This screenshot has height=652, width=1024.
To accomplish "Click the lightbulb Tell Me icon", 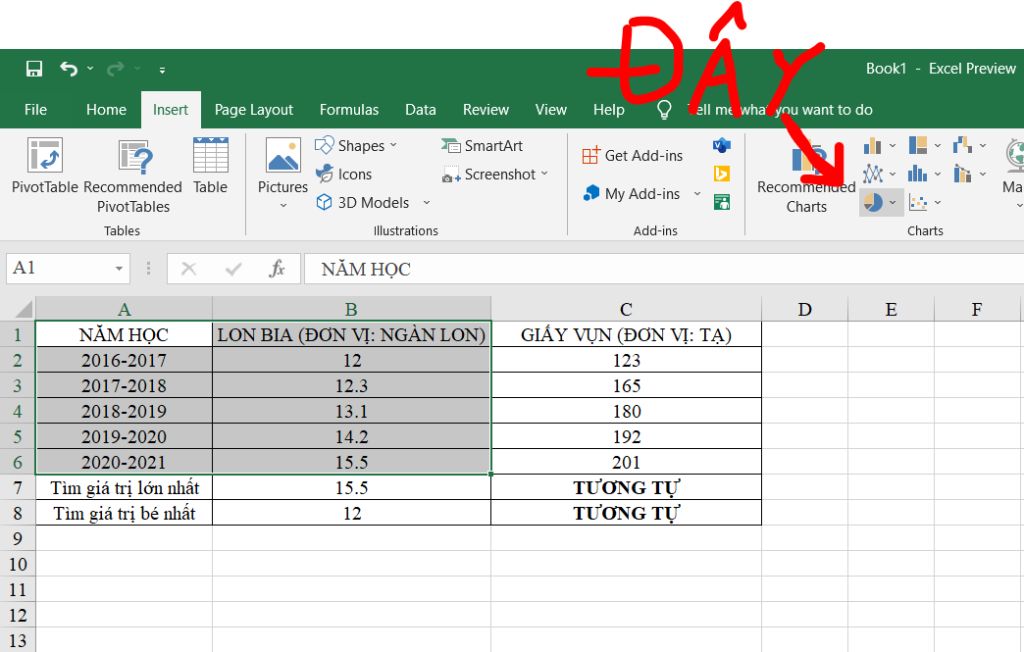I will tap(664, 109).
